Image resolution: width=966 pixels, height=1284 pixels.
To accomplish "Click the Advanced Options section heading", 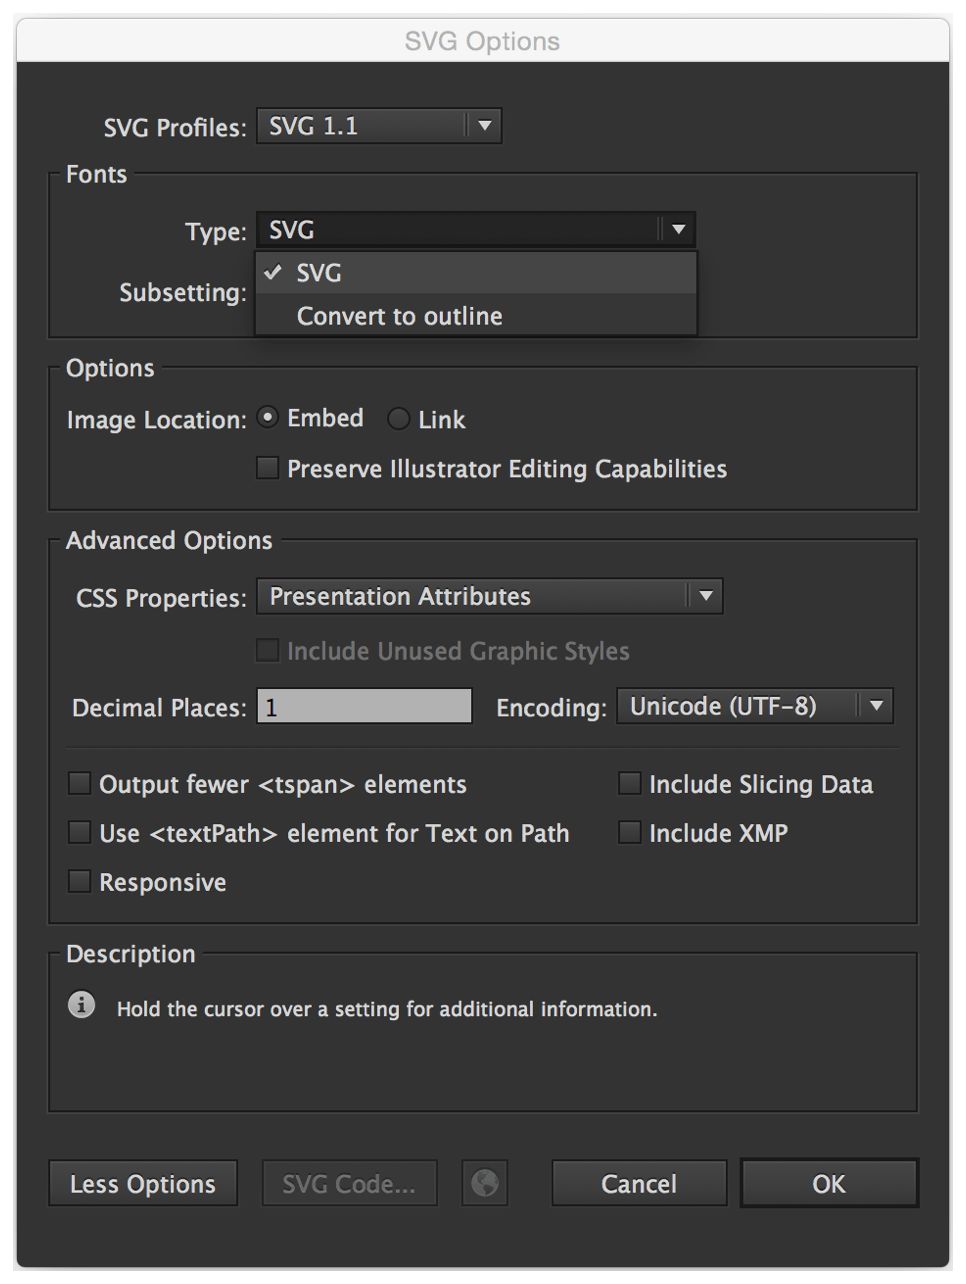I will pos(169,541).
